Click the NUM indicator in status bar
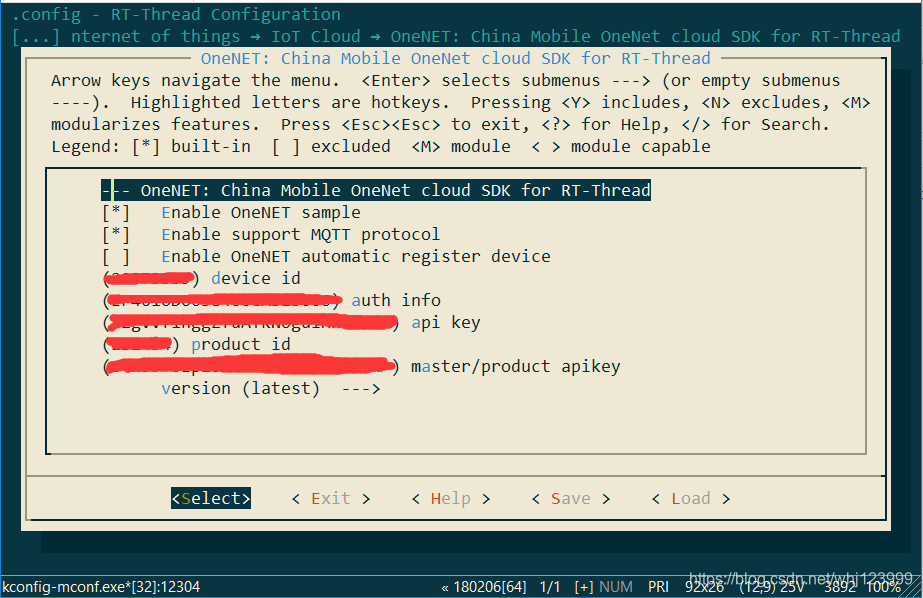Image resolution: width=923 pixels, height=598 pixels. [616, 587]
